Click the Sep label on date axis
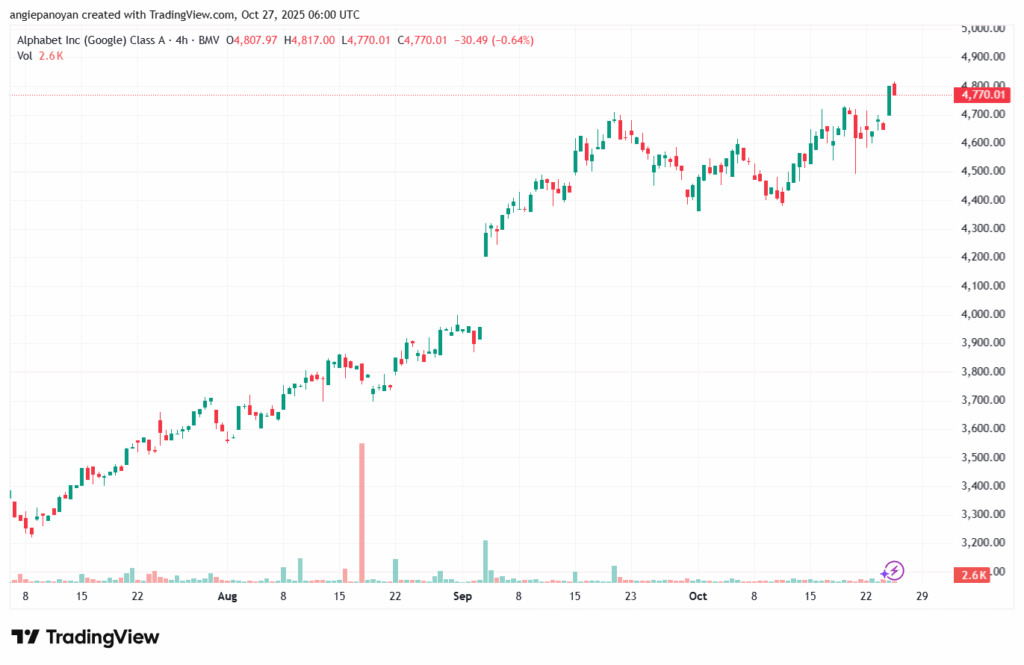The image size is (1024, 665). pyautogui.click(x=462, y=597)
